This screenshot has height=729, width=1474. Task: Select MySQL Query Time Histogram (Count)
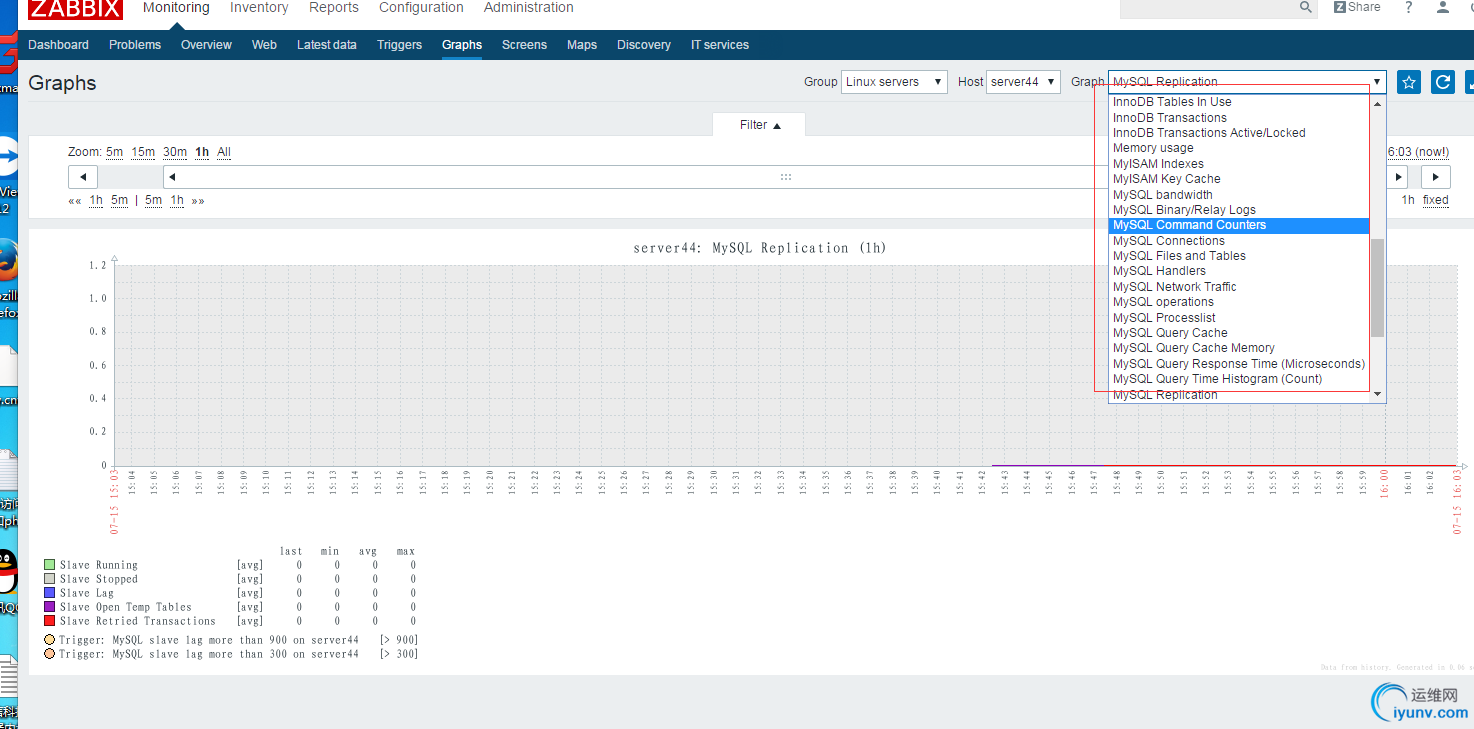click(1239, 379)
